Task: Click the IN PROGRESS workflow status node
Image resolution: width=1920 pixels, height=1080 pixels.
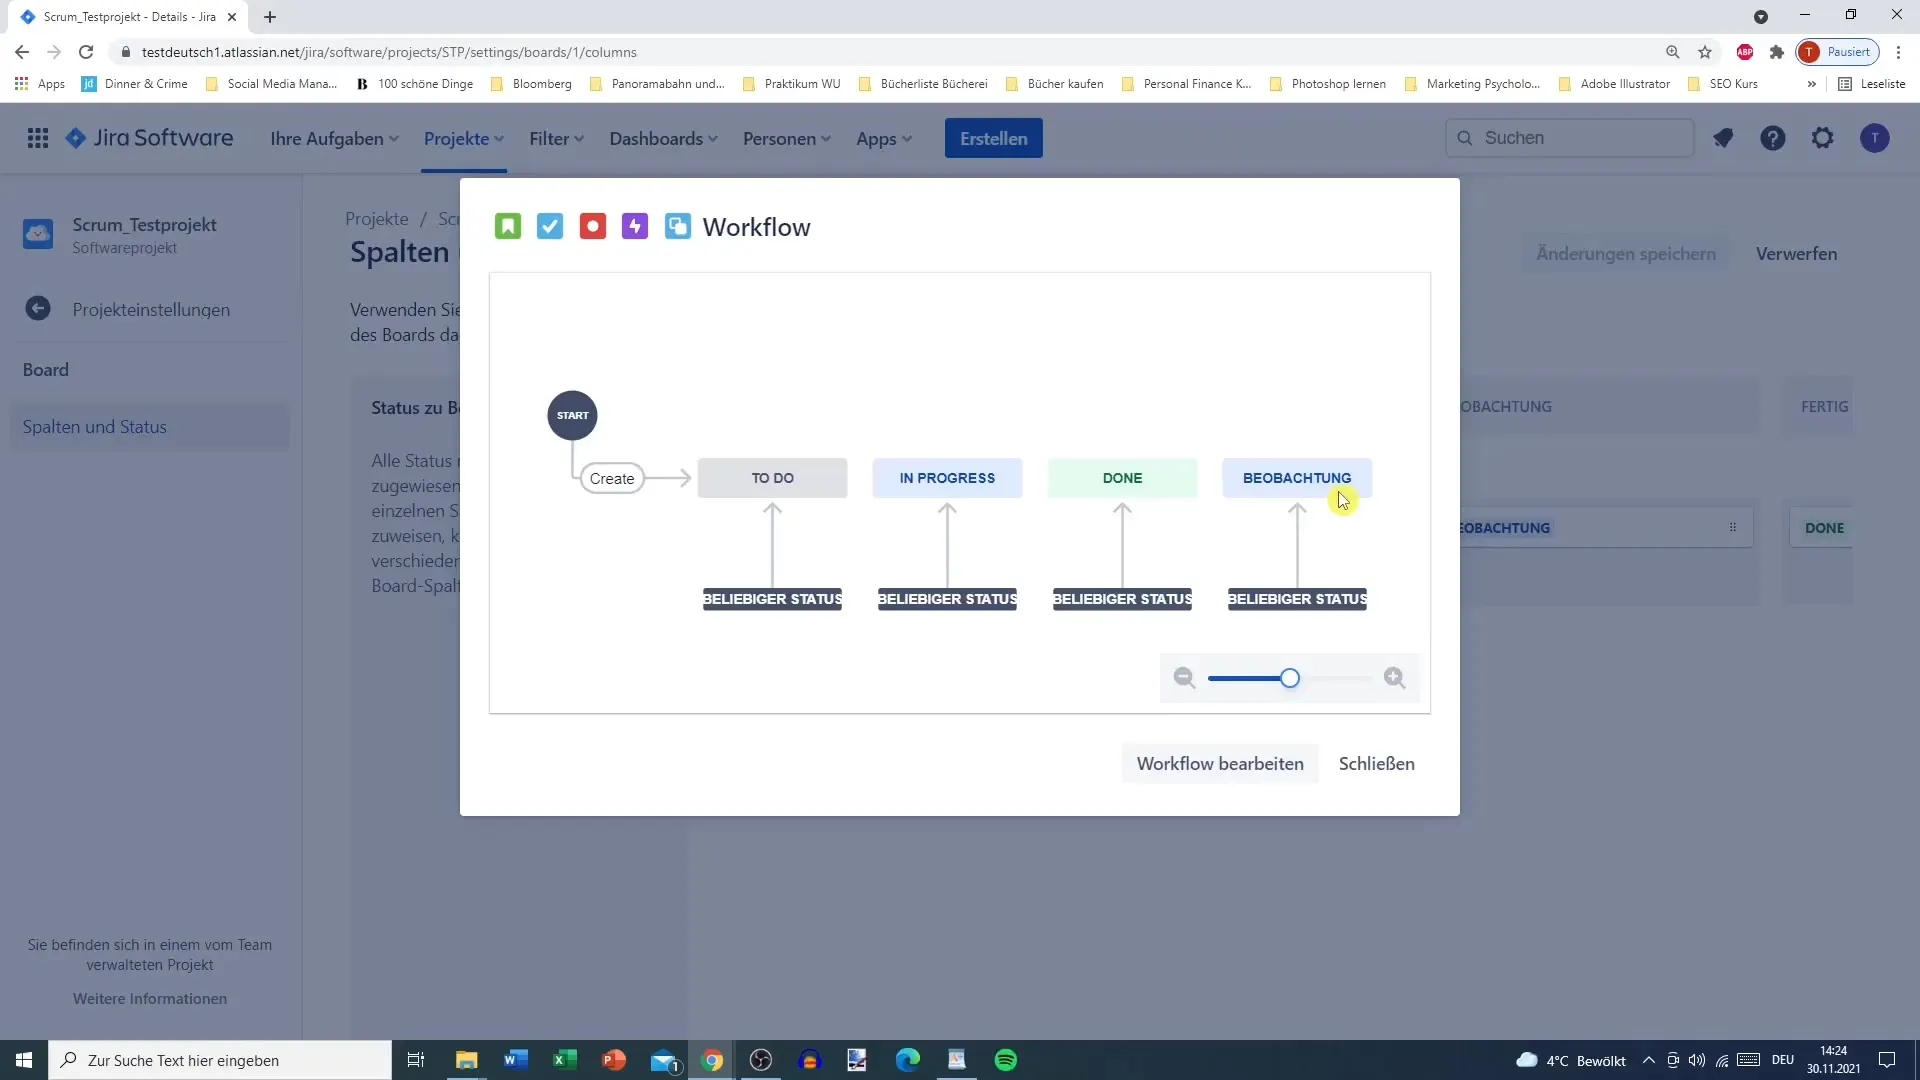Action: pos(949,477)
